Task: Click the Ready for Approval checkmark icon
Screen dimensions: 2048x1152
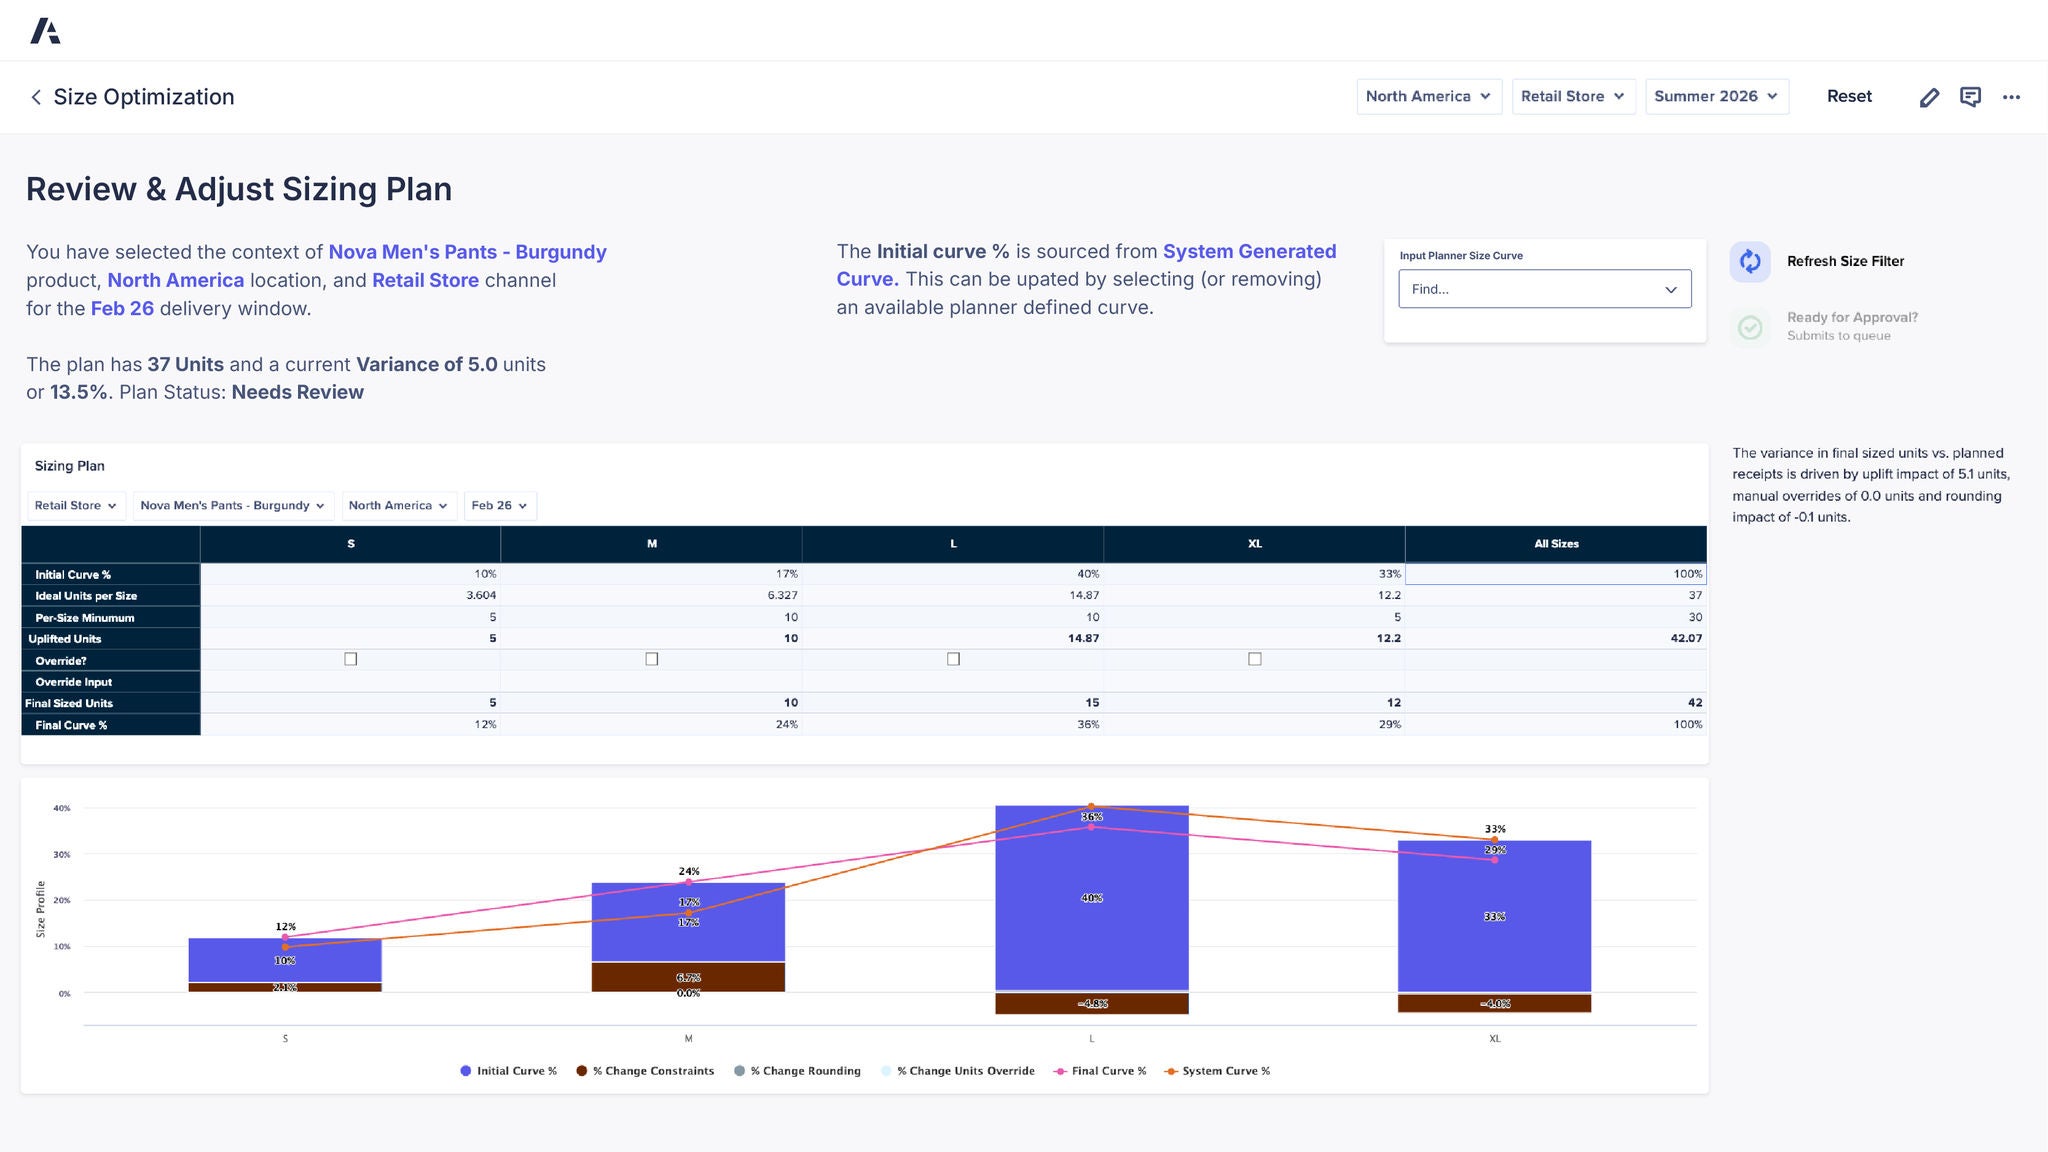Action: click(1750, 327)
